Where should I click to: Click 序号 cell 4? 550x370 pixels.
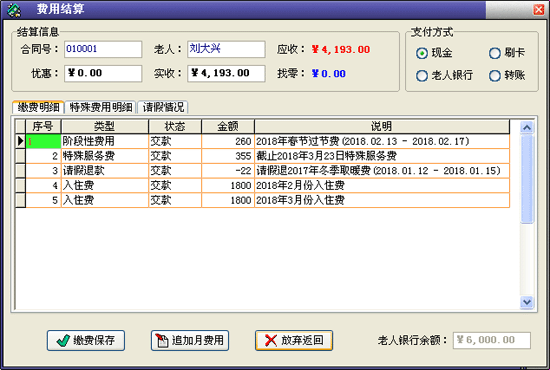(43, 186)
